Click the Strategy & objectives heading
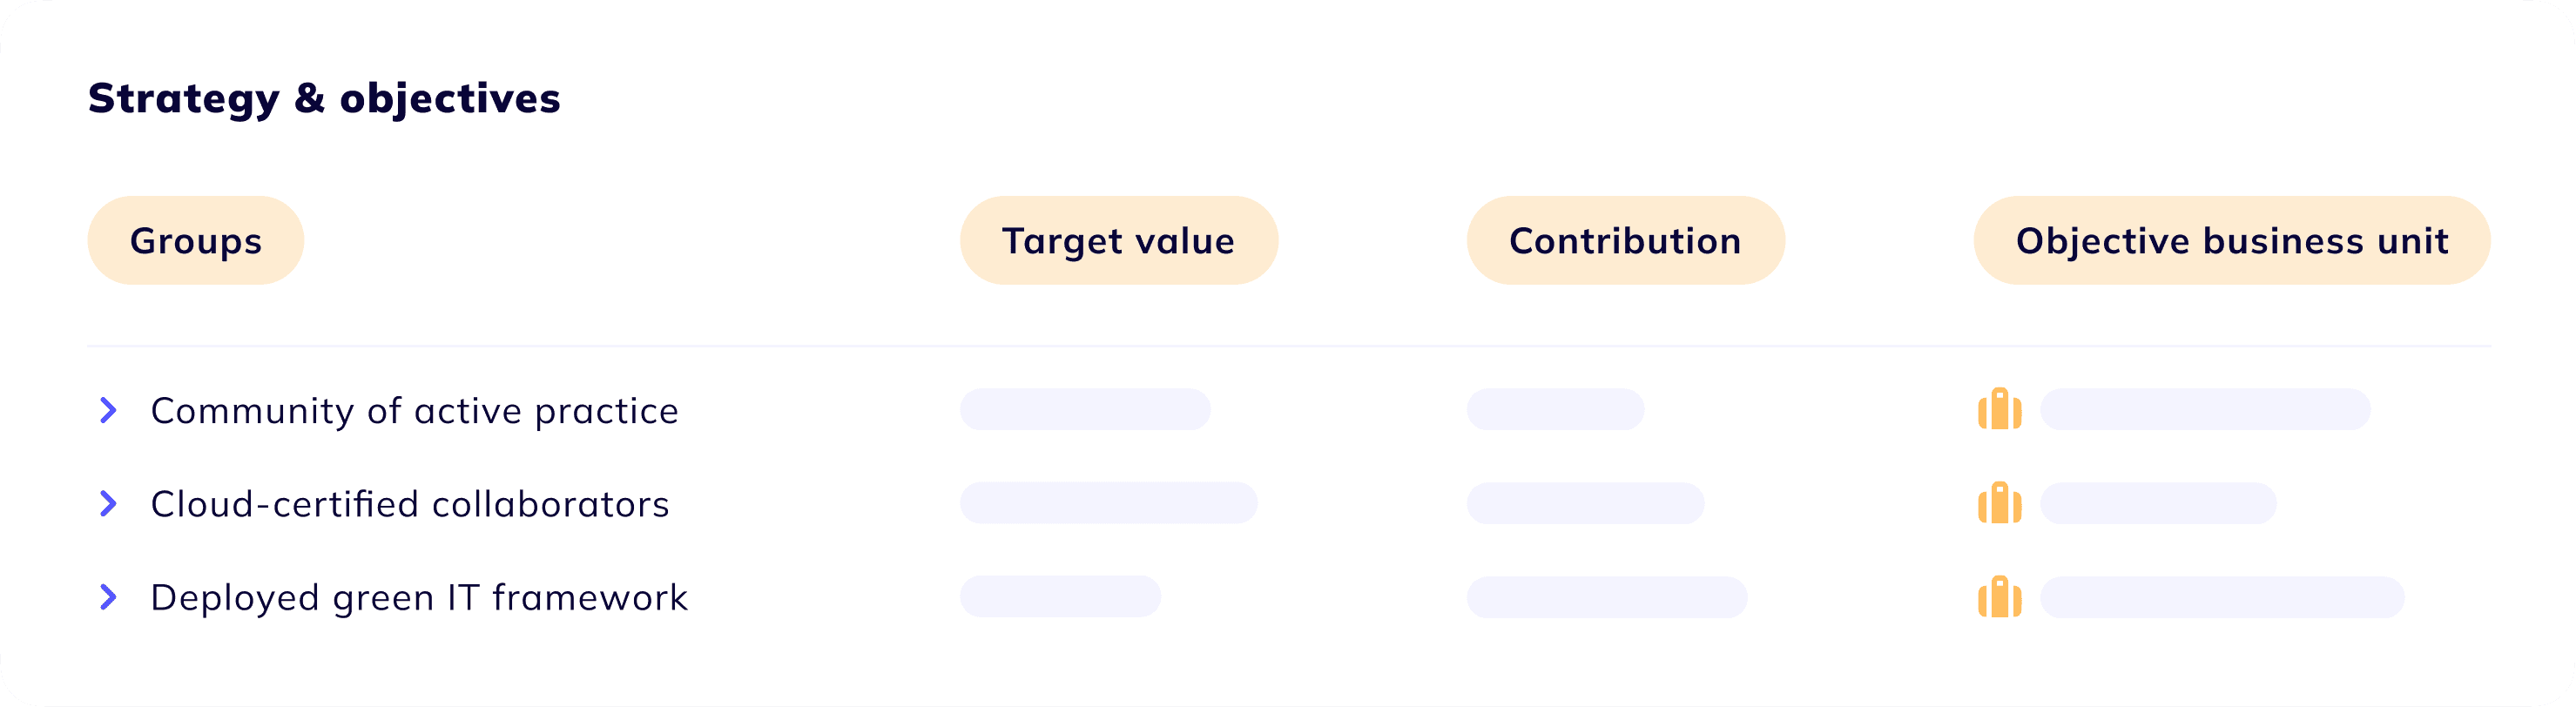 click(x=324, y=98)
